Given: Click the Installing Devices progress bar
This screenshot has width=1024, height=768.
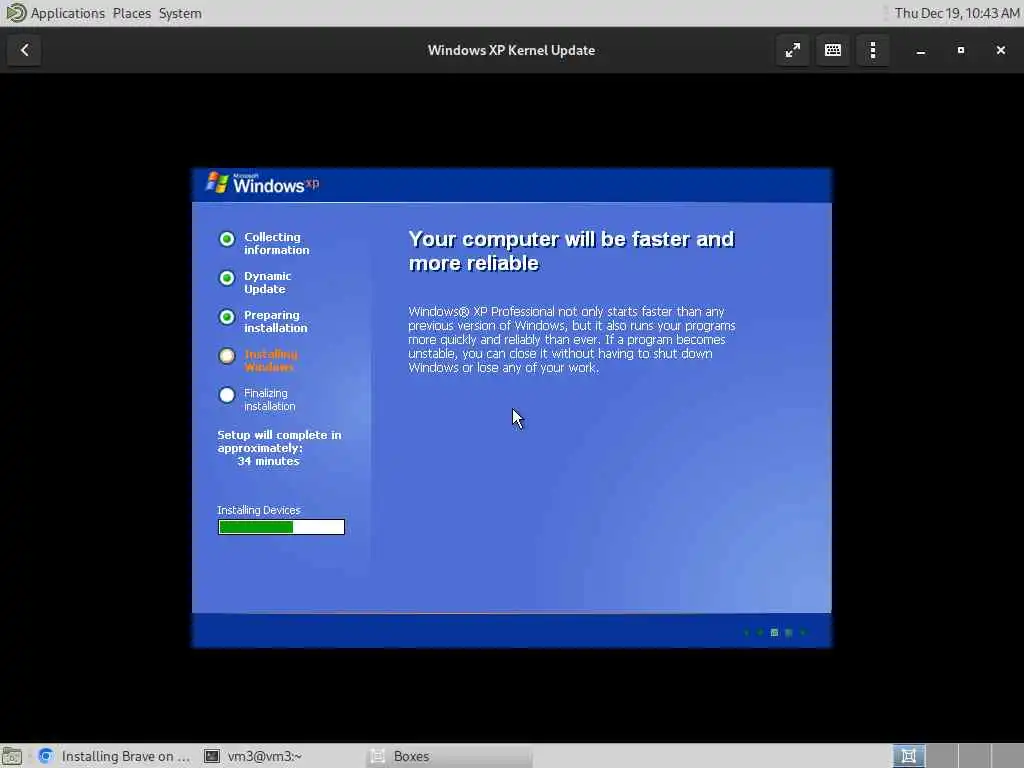Looking at the screenshot, I should coord(281,527).
